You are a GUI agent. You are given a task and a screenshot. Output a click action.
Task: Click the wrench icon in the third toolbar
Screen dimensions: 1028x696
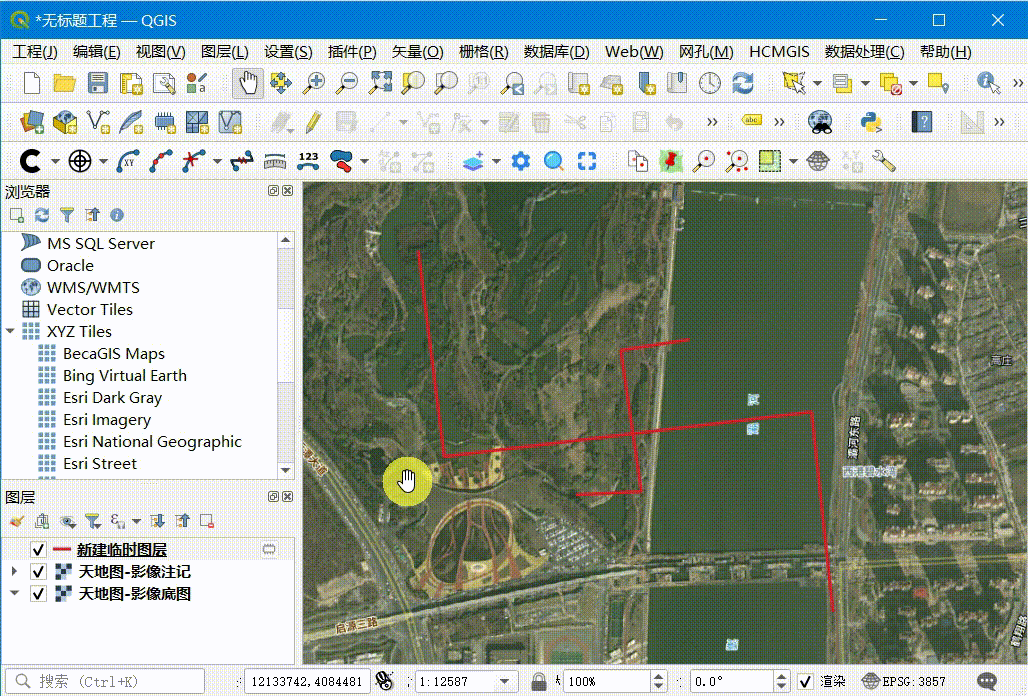pos(884,161)
